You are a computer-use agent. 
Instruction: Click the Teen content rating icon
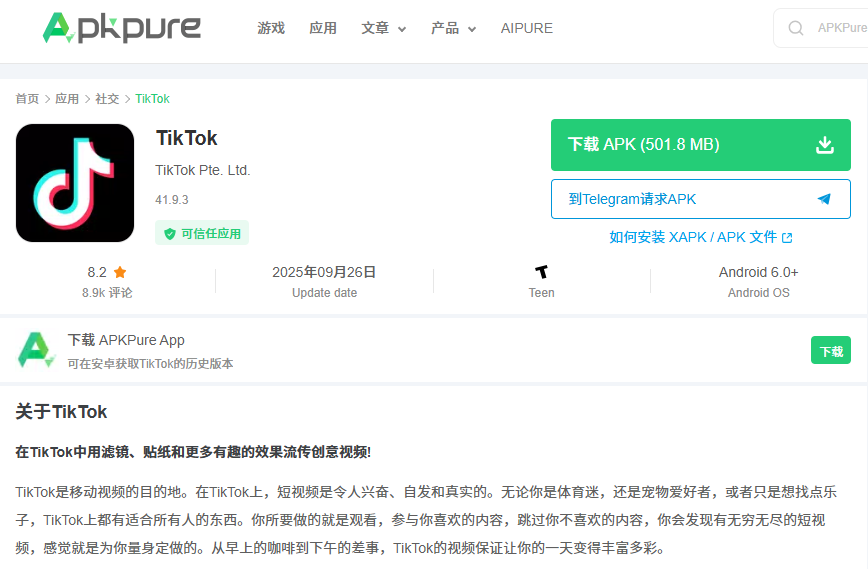[x=541, y=272]
